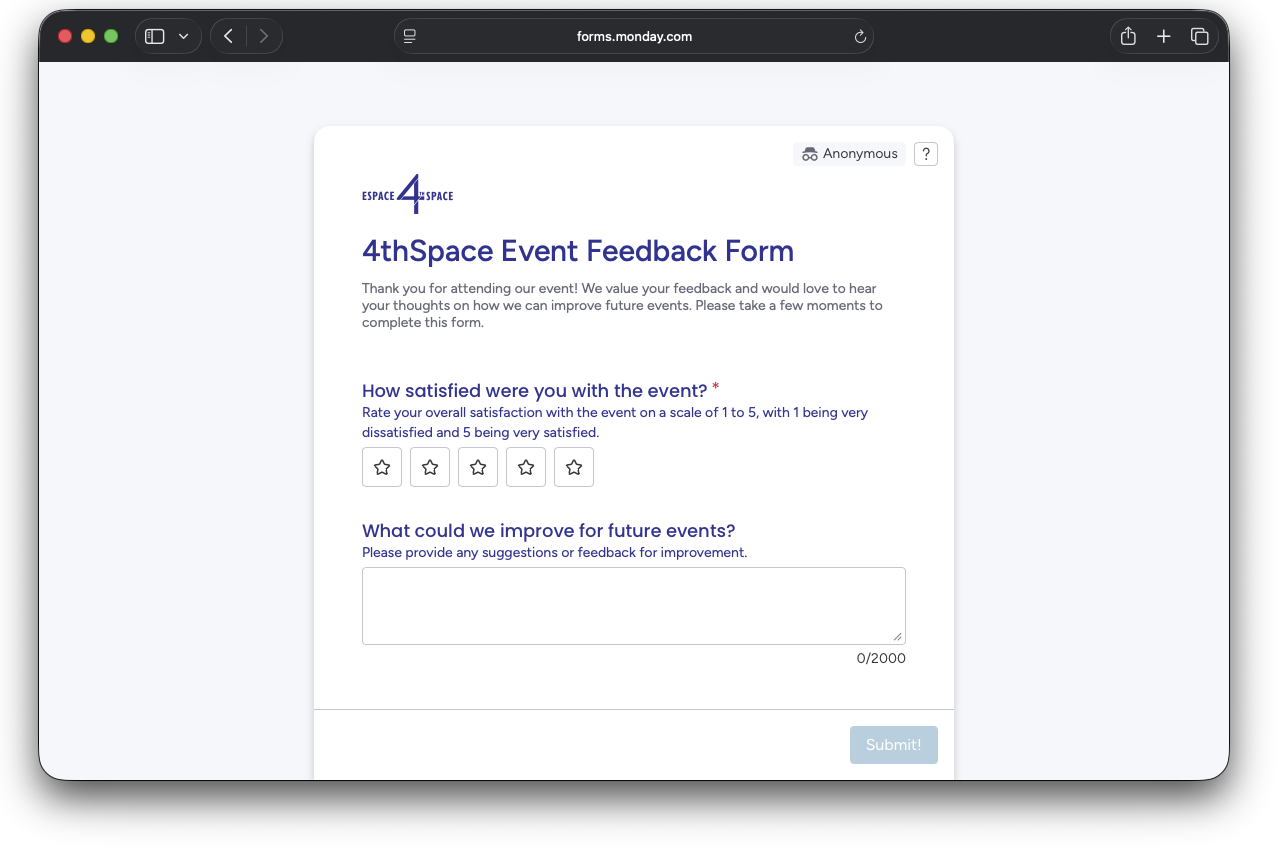The height and width of the screenshot is (854, 1285).
Task: Minimize the window with the yellow button
Action: pos(88,36)
